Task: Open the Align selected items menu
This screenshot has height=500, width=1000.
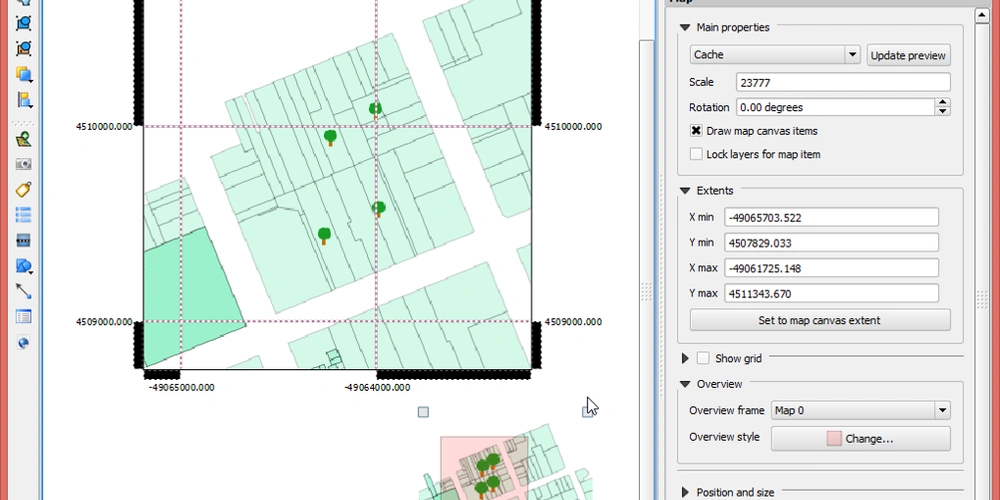Action: 24,100
